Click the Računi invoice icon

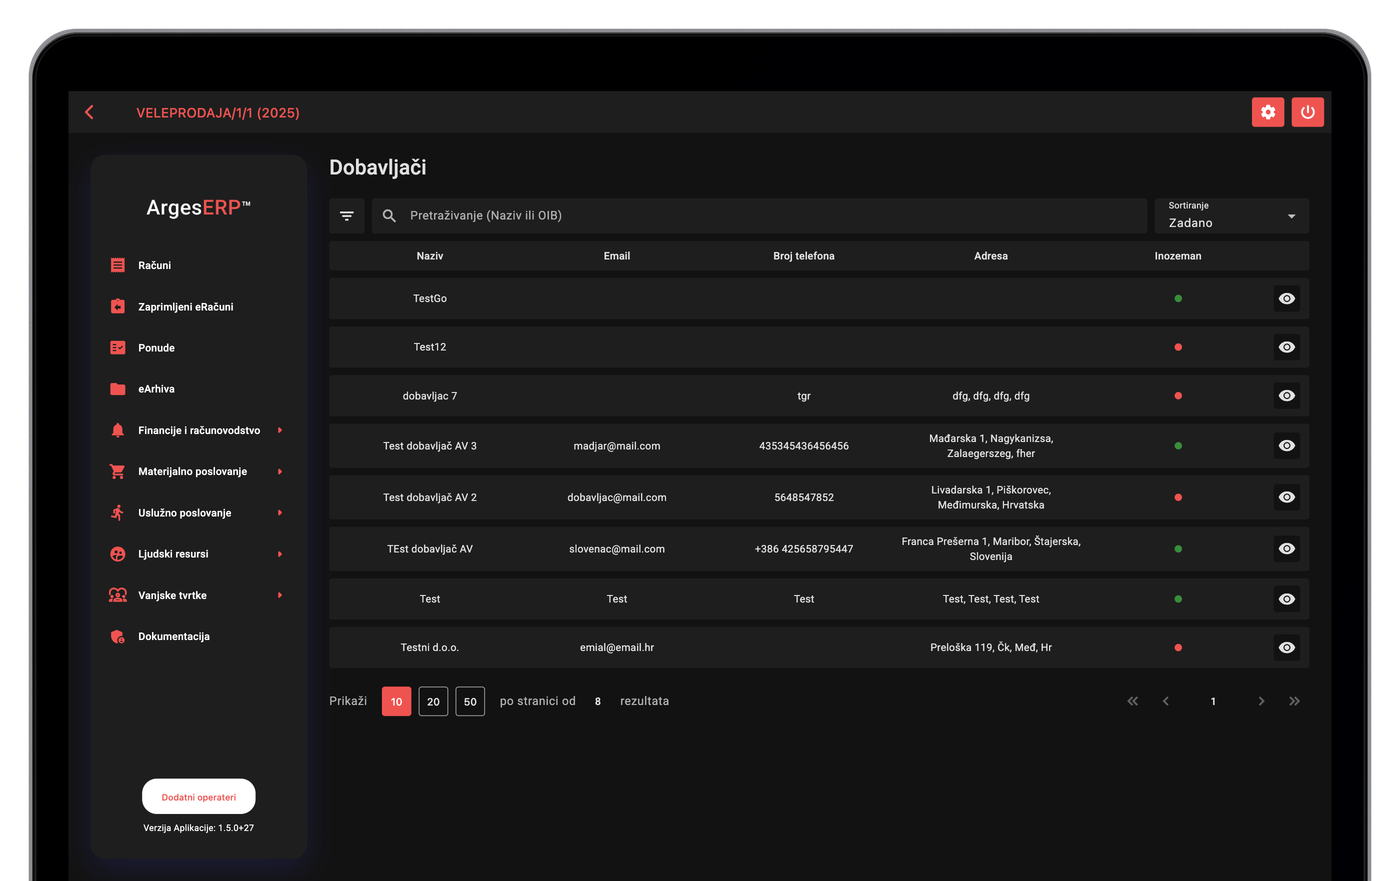(118, 265)
